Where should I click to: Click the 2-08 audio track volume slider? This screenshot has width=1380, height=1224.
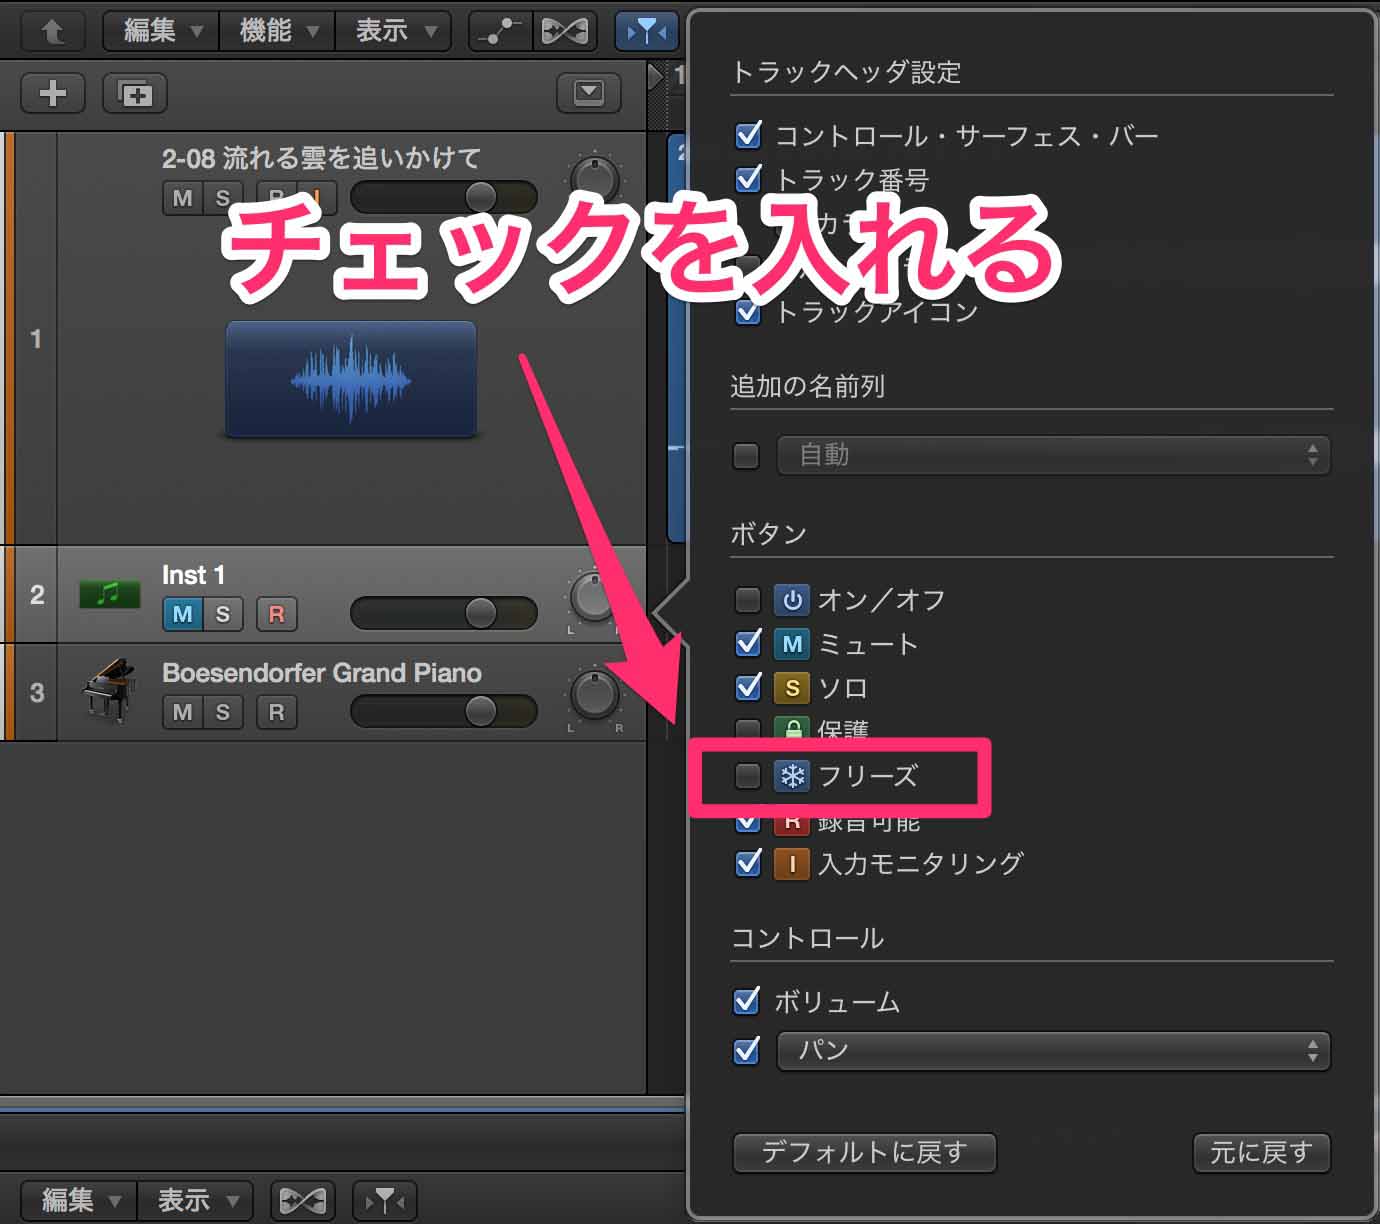click(444, 197)
